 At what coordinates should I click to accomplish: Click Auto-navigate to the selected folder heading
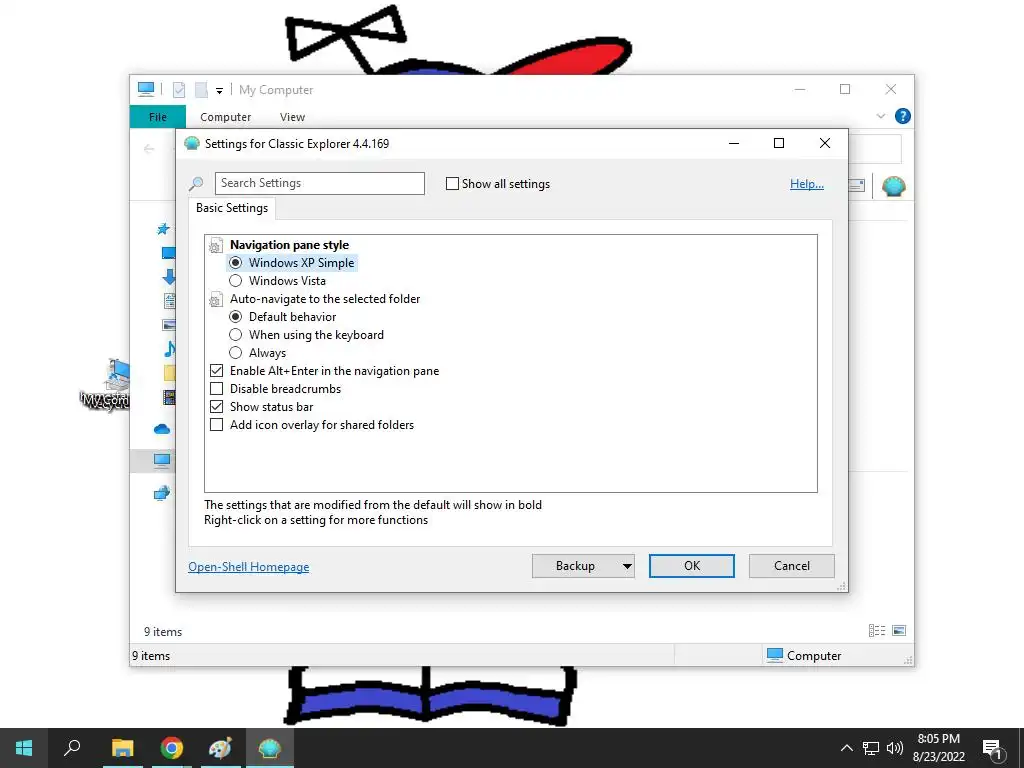click(325, 299)
